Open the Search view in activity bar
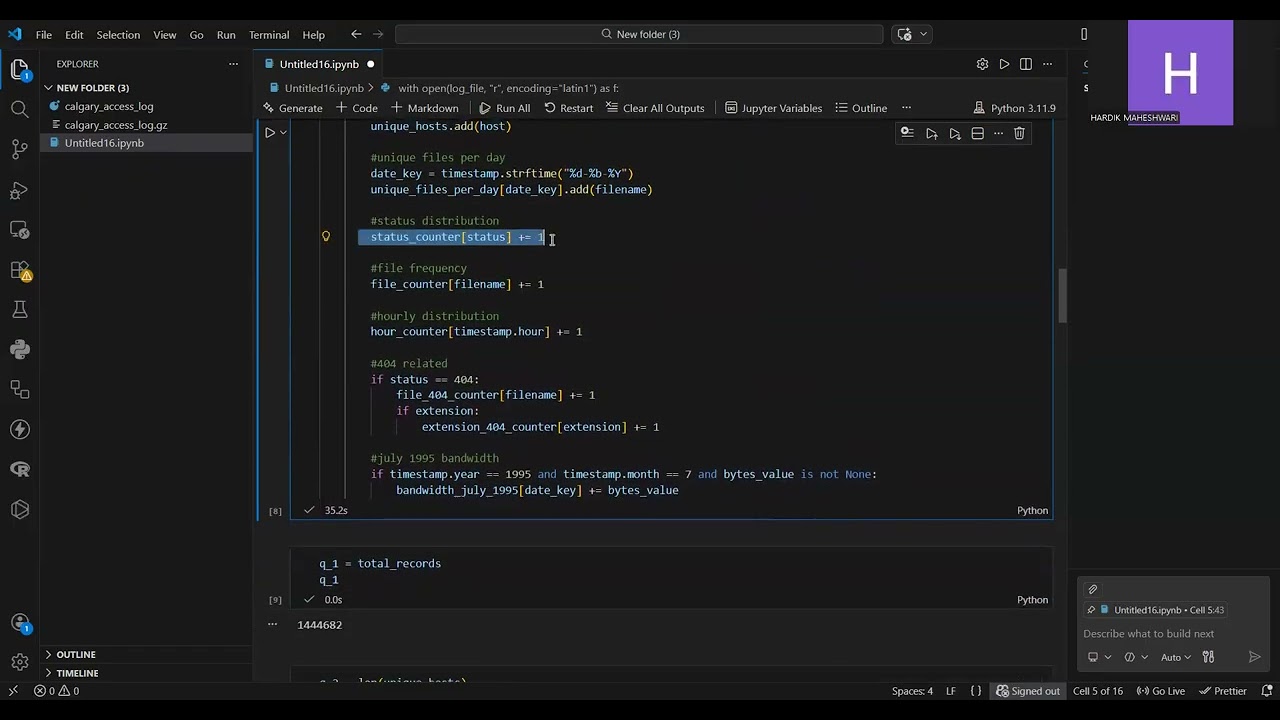The image size is (1280, 720). click(x=20, y=109)
